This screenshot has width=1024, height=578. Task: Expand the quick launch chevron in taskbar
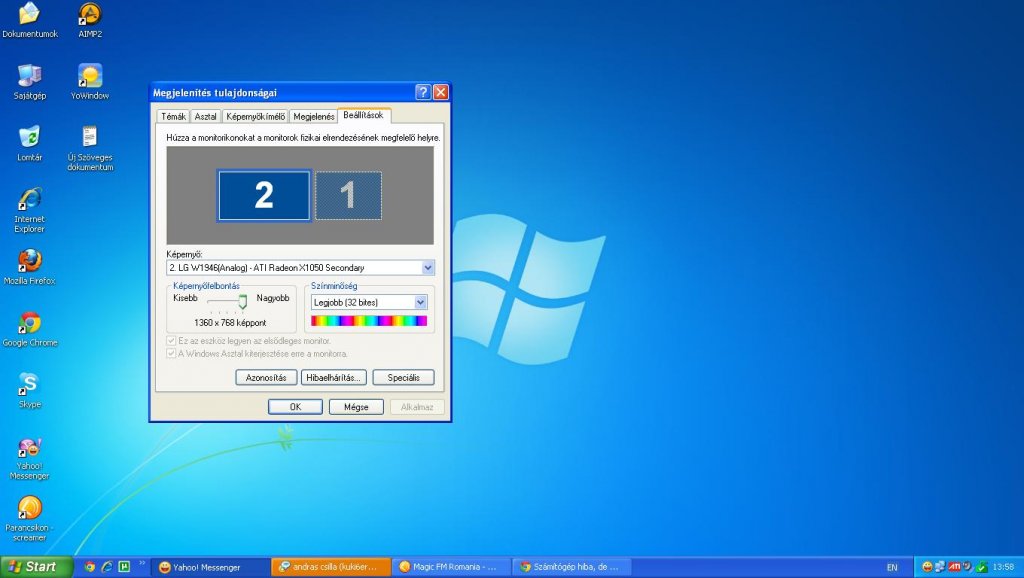[141, 564]
